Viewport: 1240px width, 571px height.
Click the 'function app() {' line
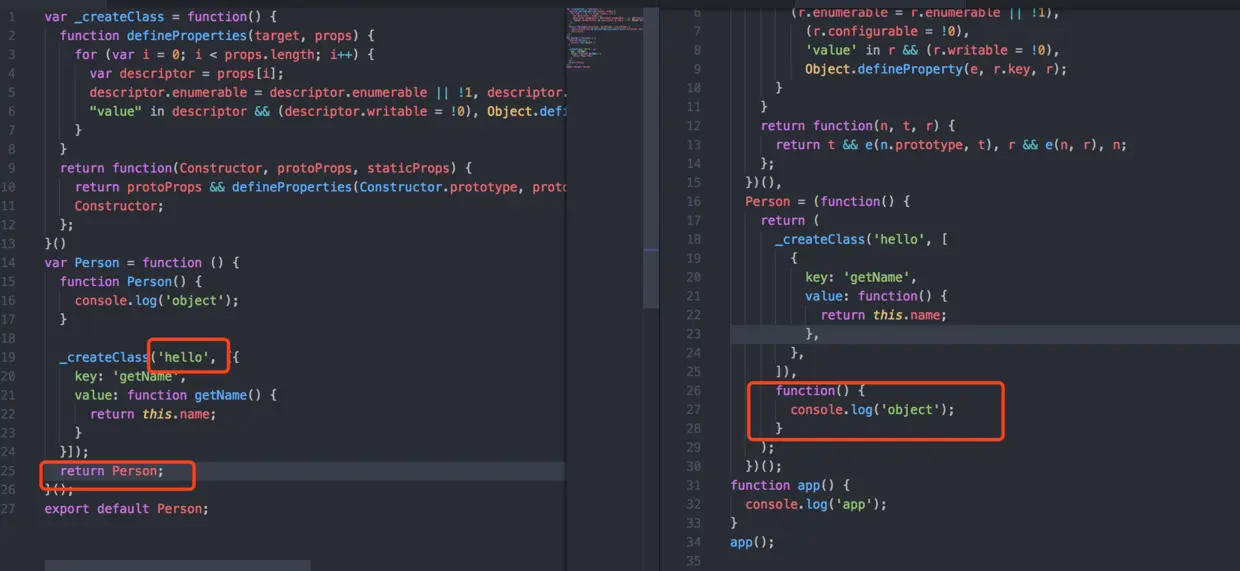point(790,486)
